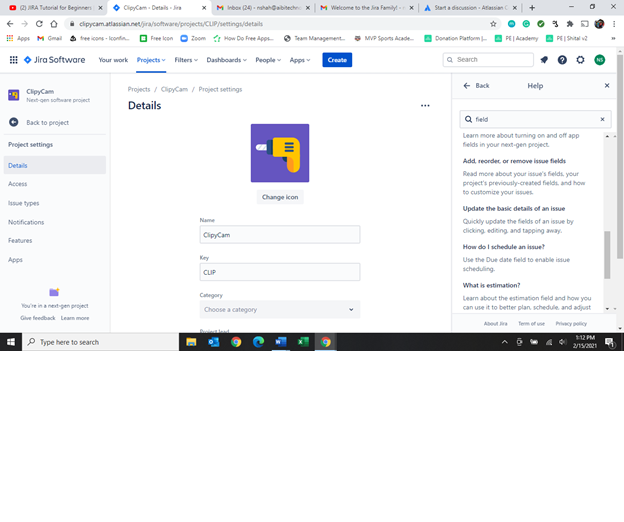Open the Jira settings gear icon
This screenshot has height=522, width=624.
[x=581, y=60]
